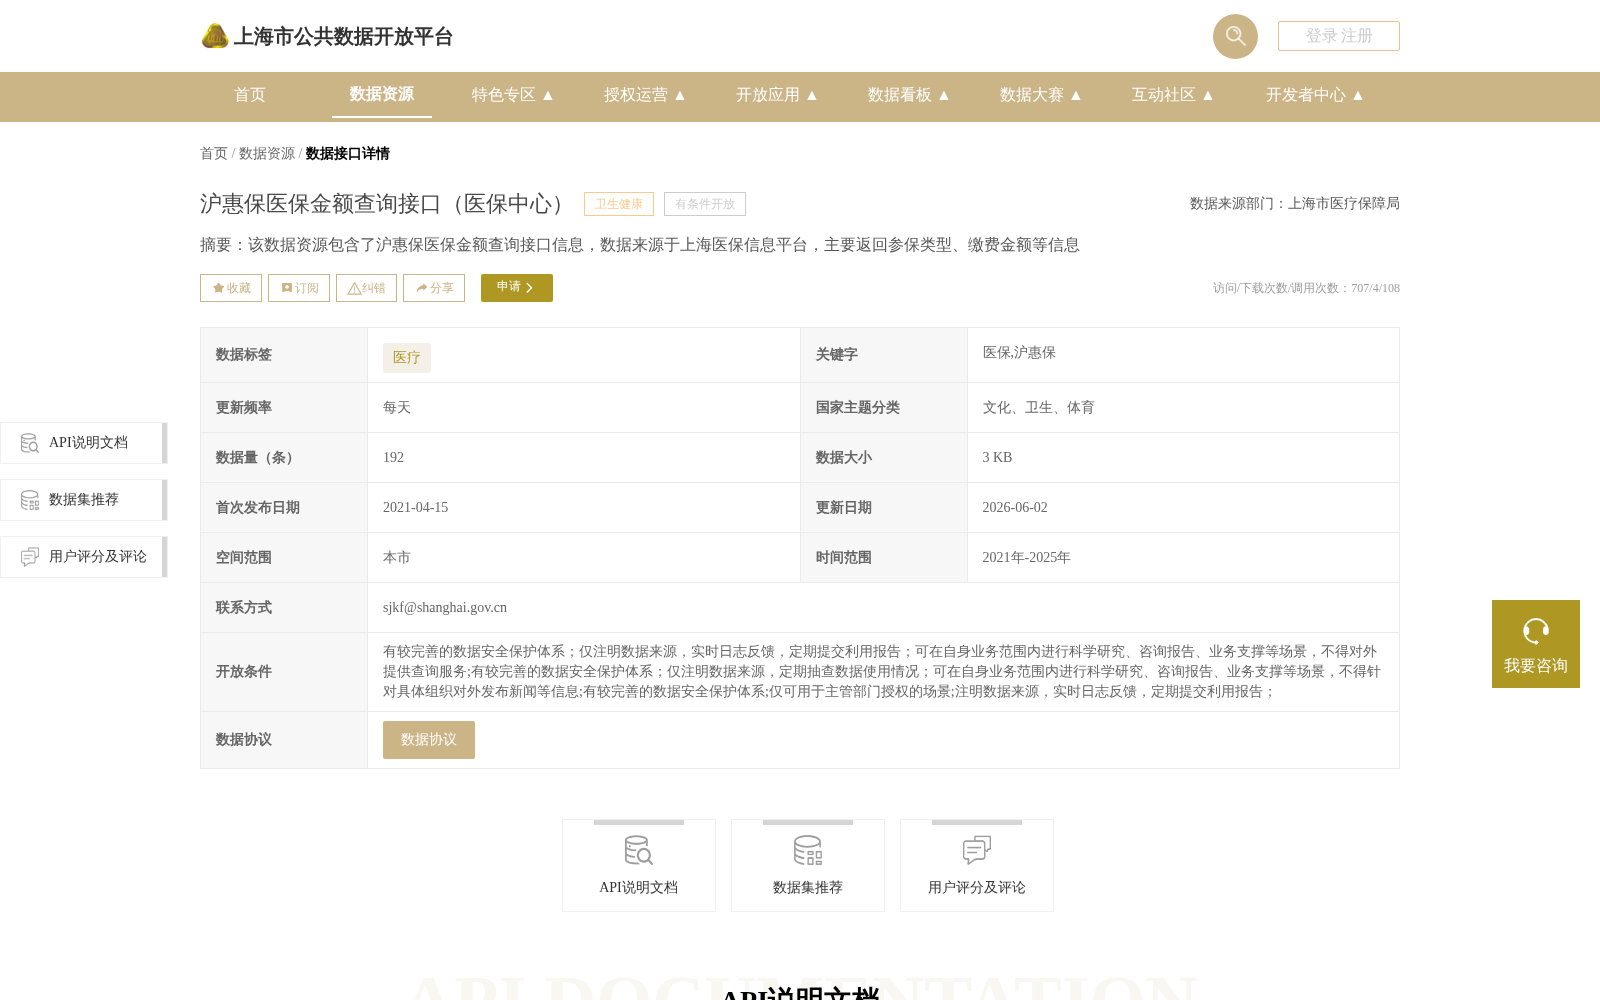Click breadcrumb 首页 link
1600x1000 pixels.
[x=214, y=154]
